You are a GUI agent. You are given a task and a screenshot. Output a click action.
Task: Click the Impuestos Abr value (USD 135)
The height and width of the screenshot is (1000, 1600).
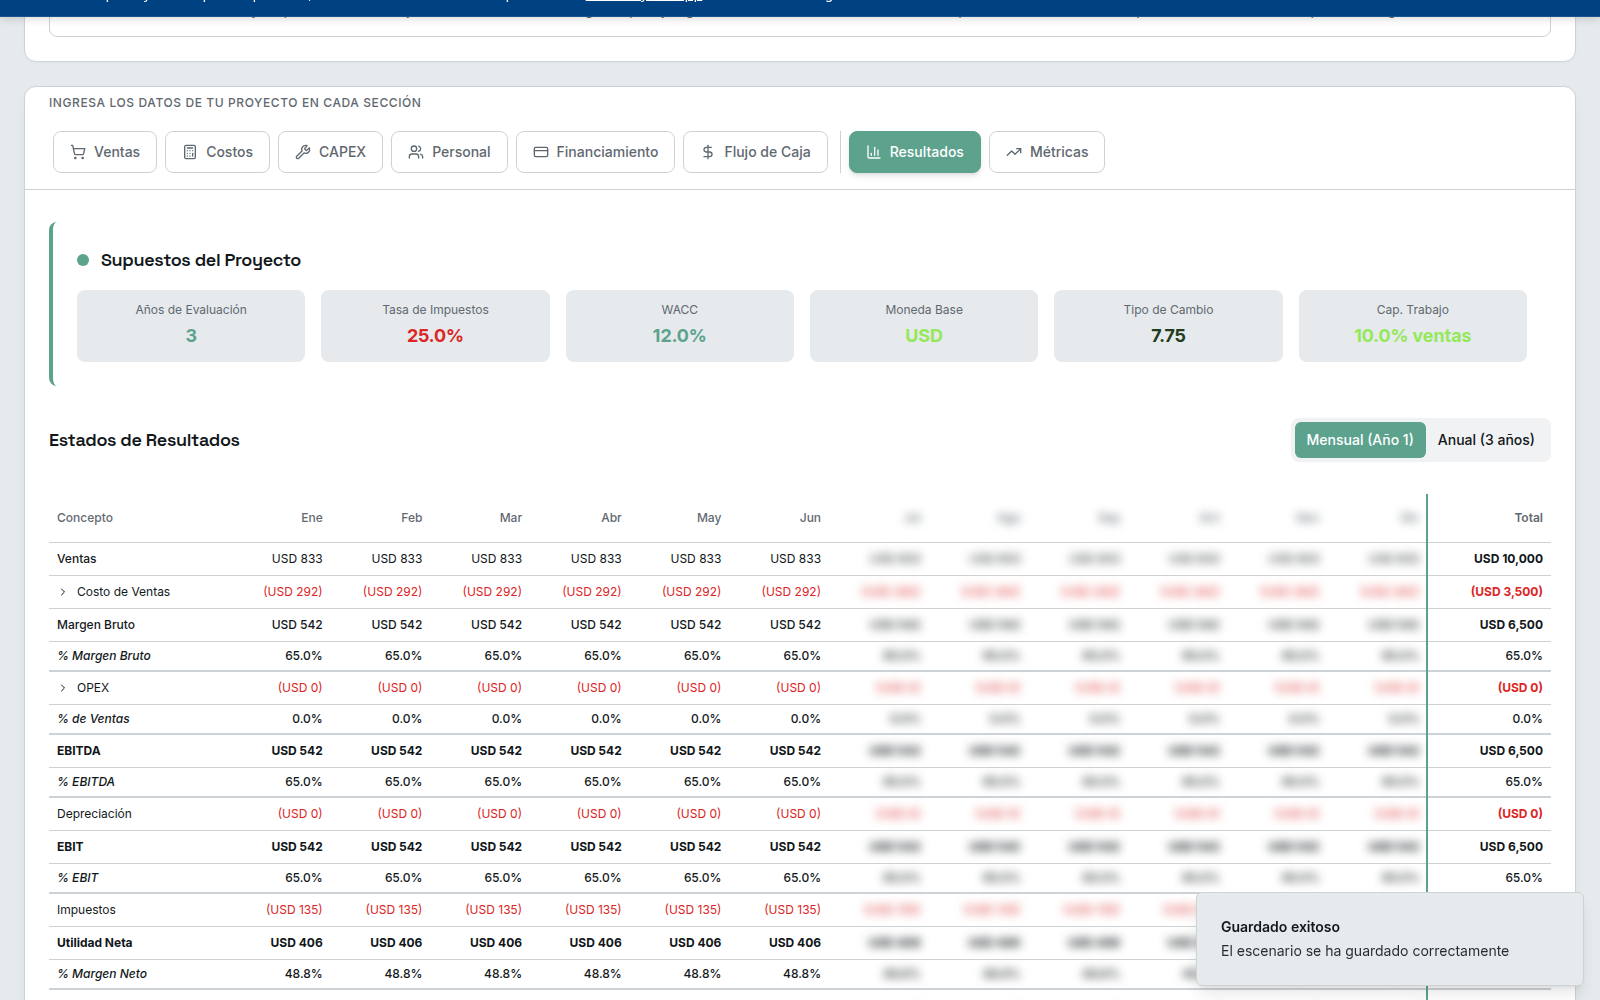[593, 910]
